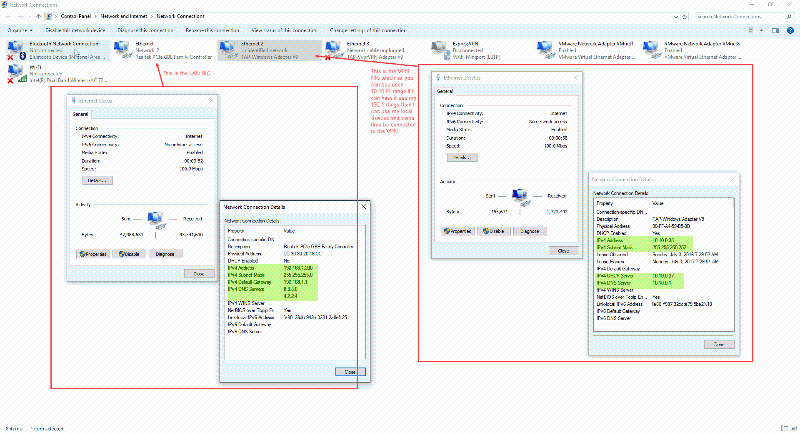Click Properties in Ethernet Status window
Image resolution: width=800 pixels, height=433 pixels.
(93, 253)
